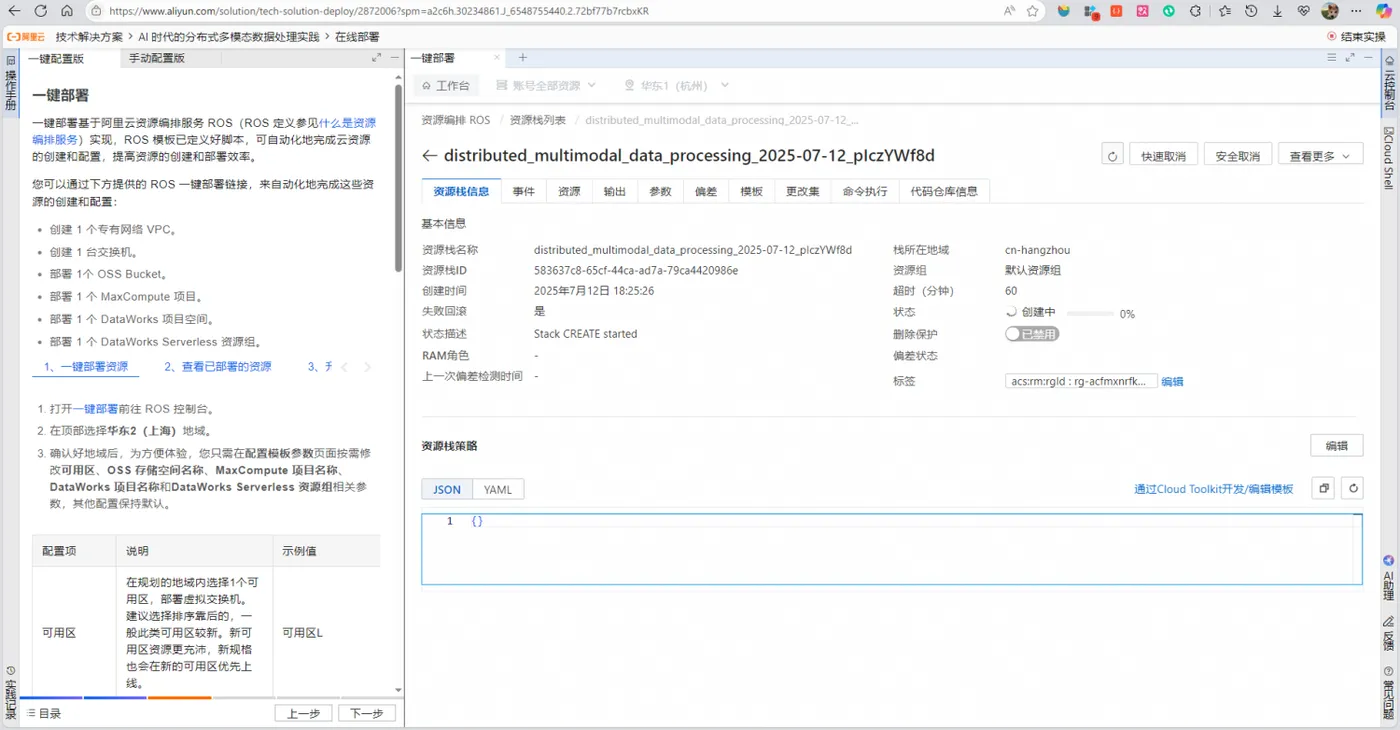
Task: Open the right panel's three-line menu icon
Action: coord(1332,58)
